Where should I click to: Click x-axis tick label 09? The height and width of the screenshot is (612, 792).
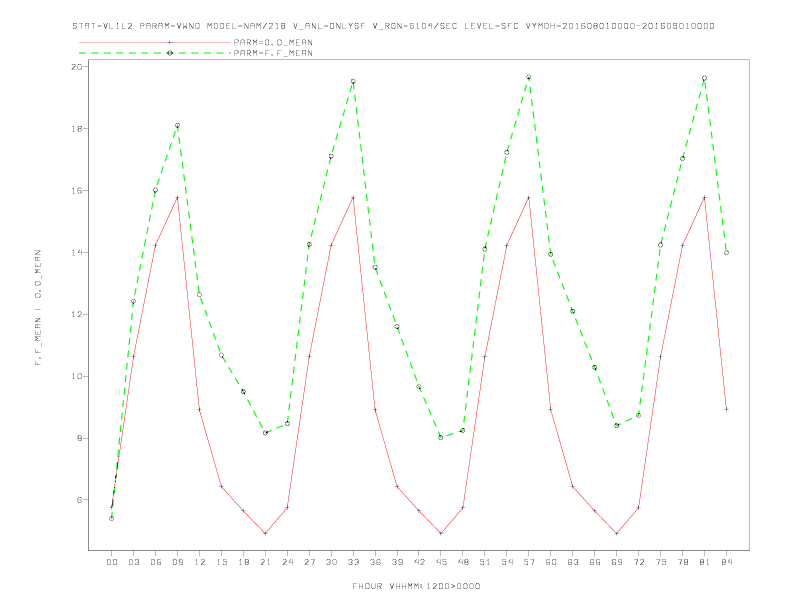[x=177, y=562]
